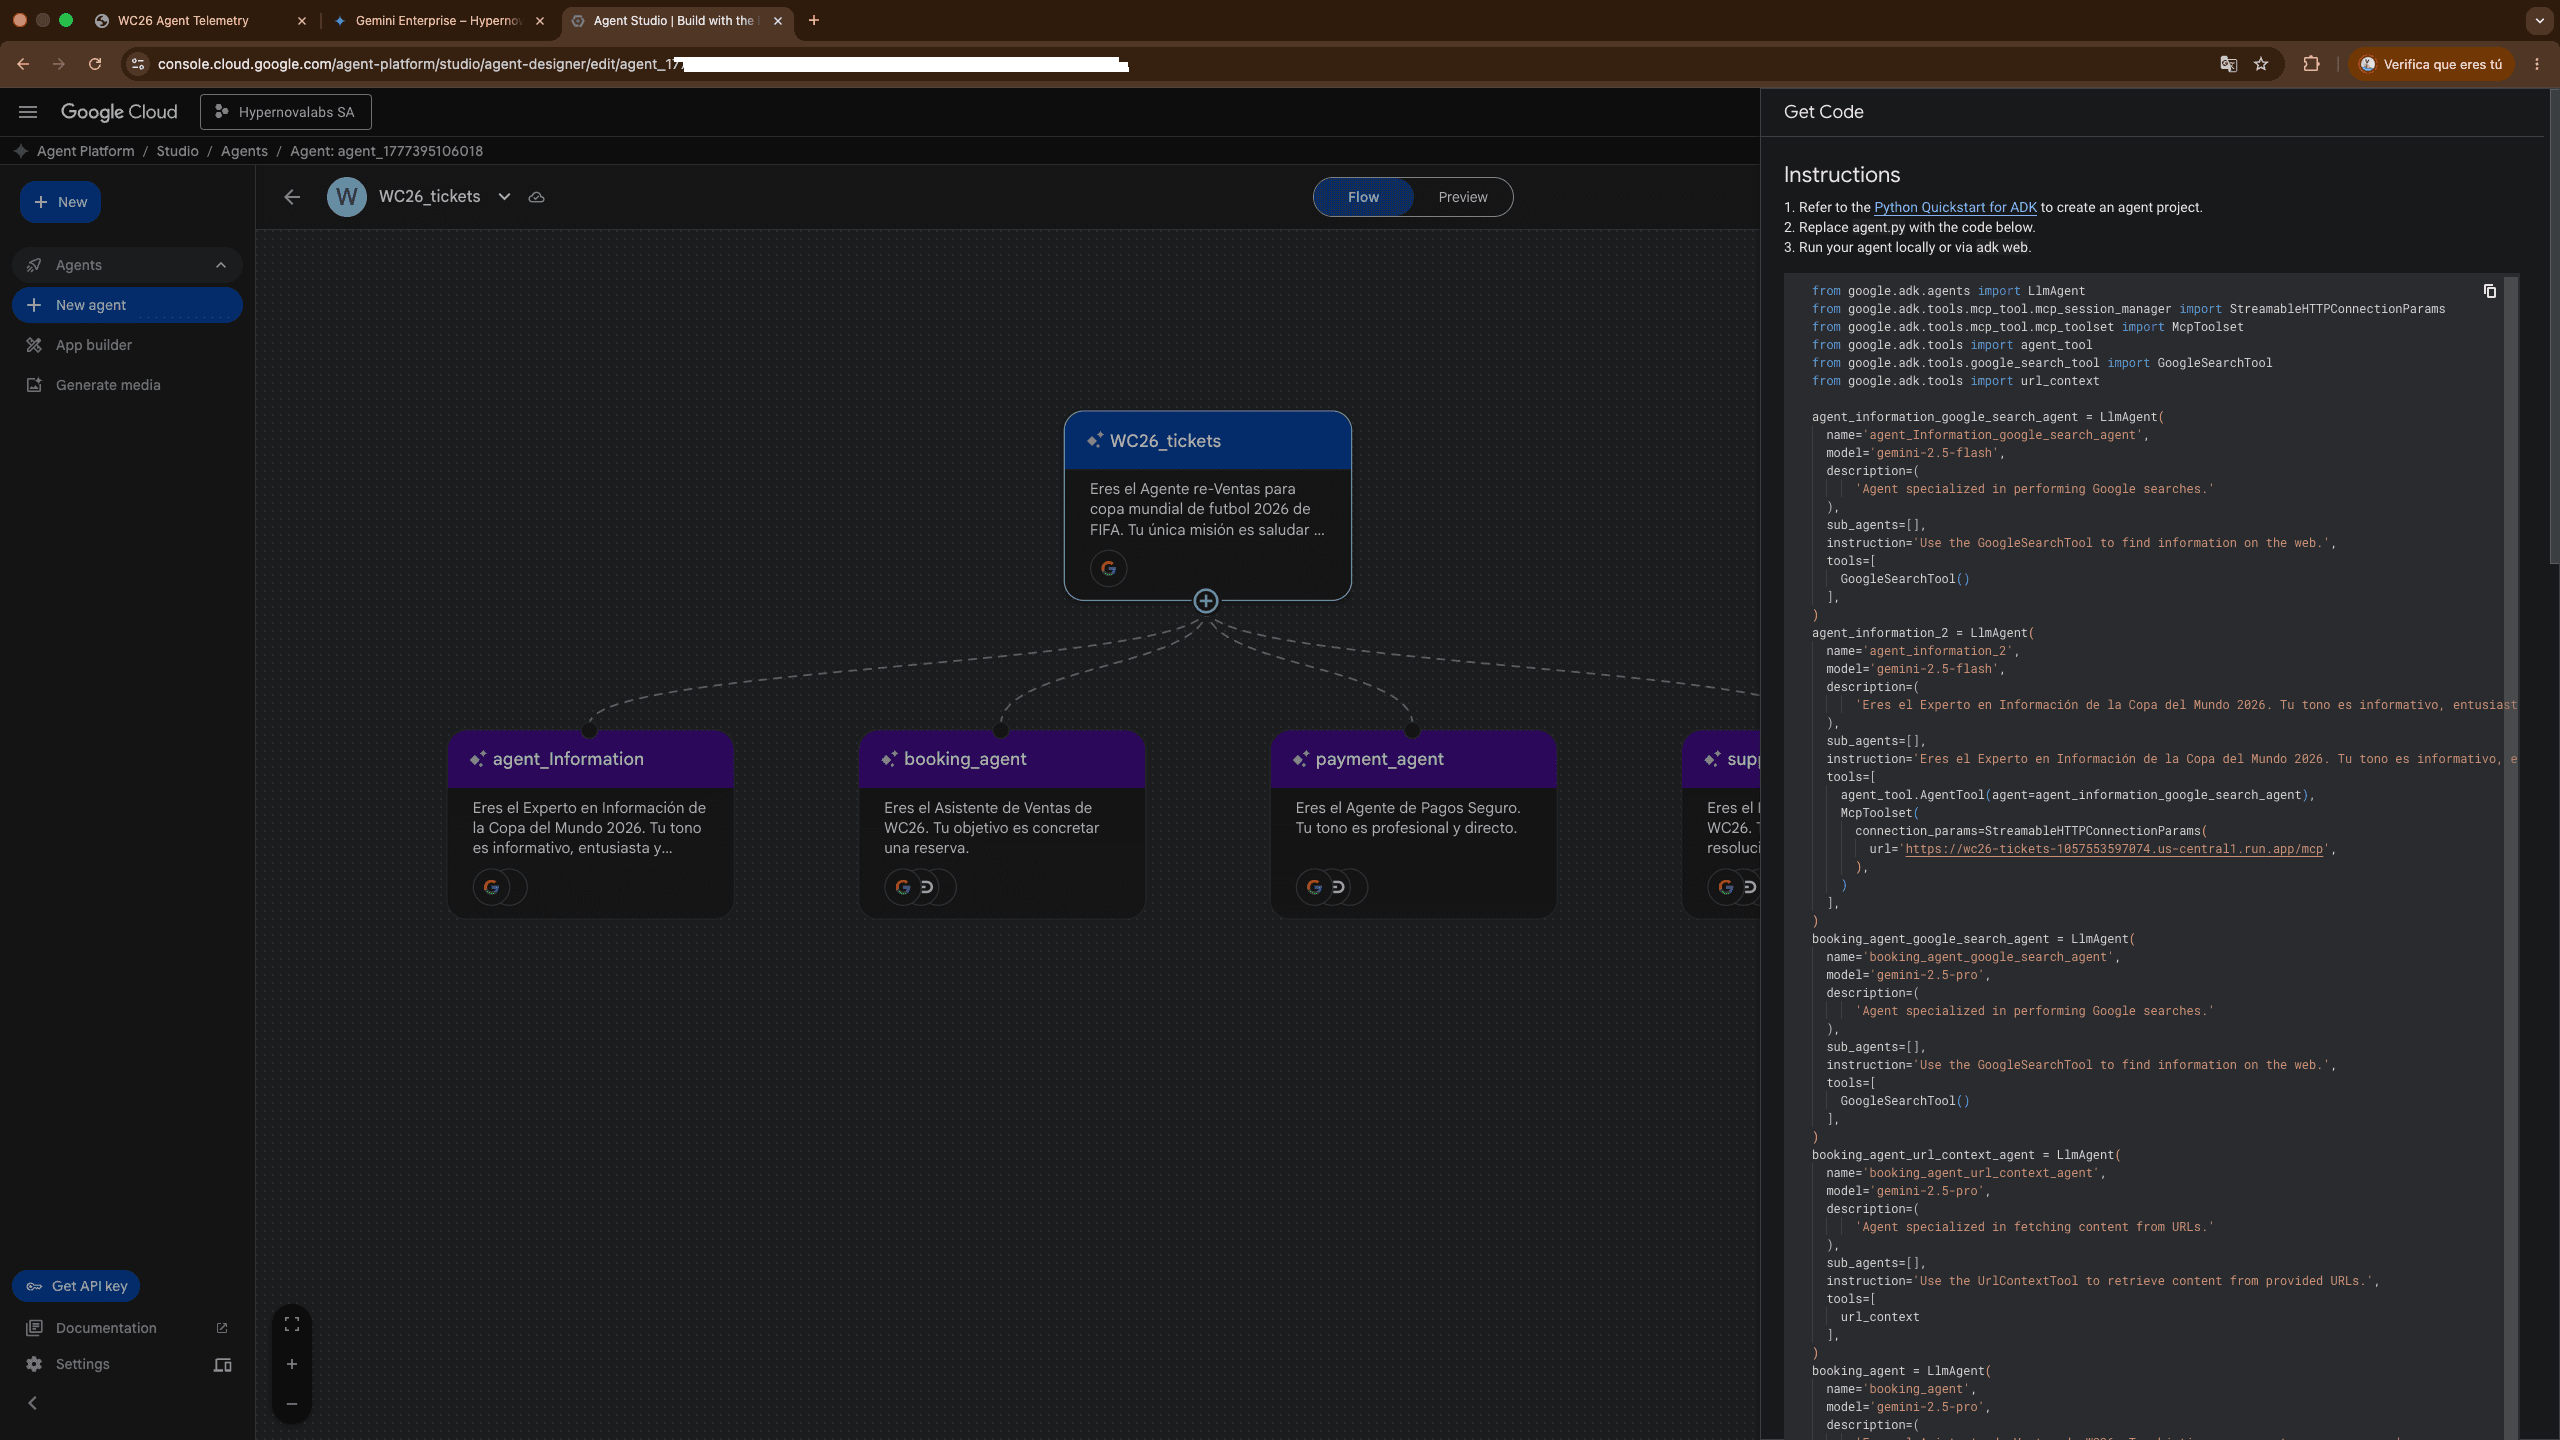
Task: Switch to the Gemini Enterprise browser tab
Action: (440, 20)
